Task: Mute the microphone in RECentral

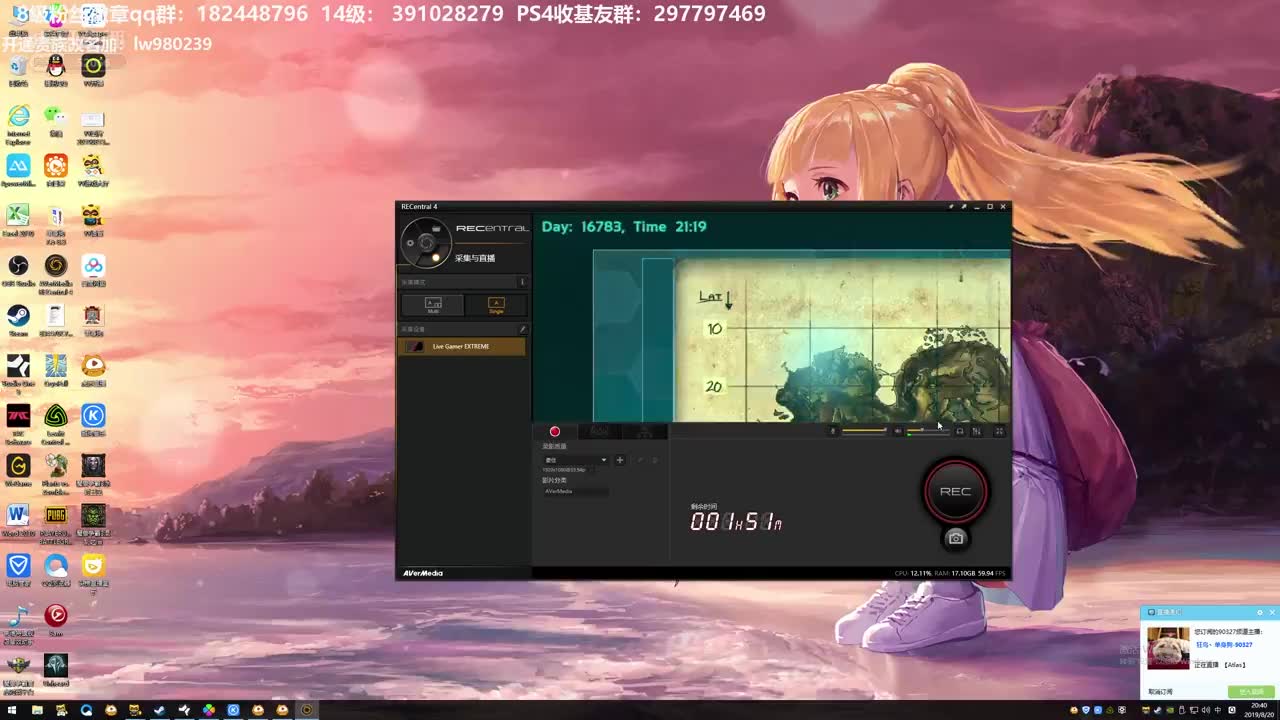Action: 833,431
